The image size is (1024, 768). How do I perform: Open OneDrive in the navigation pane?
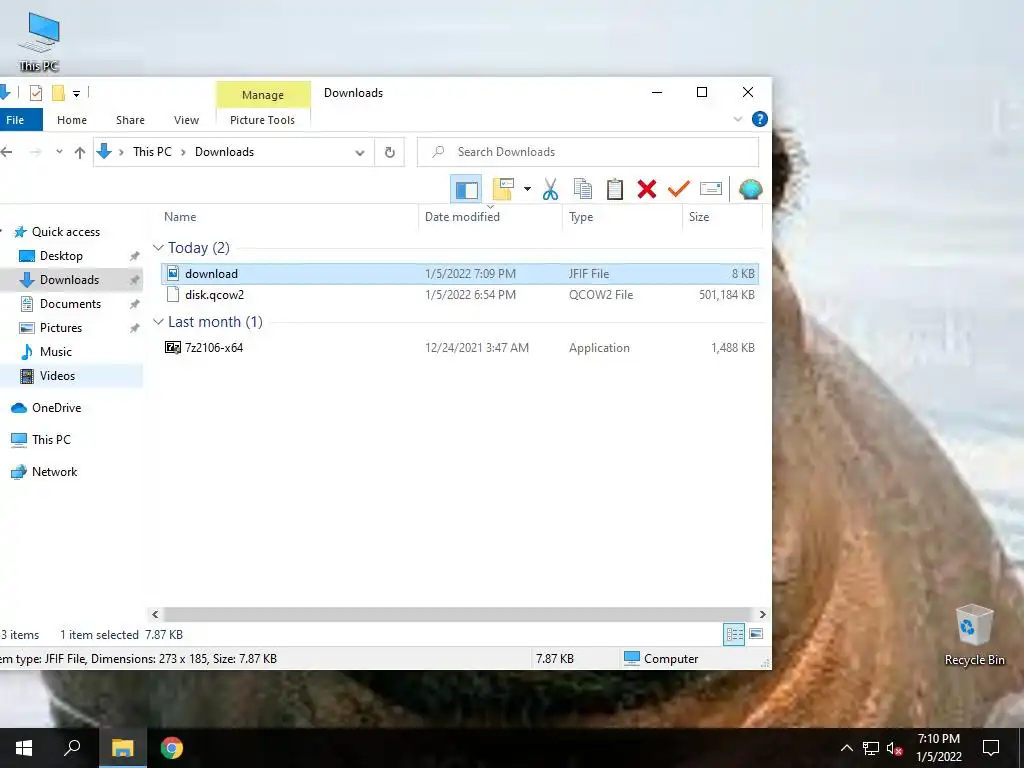click(57, 408)
